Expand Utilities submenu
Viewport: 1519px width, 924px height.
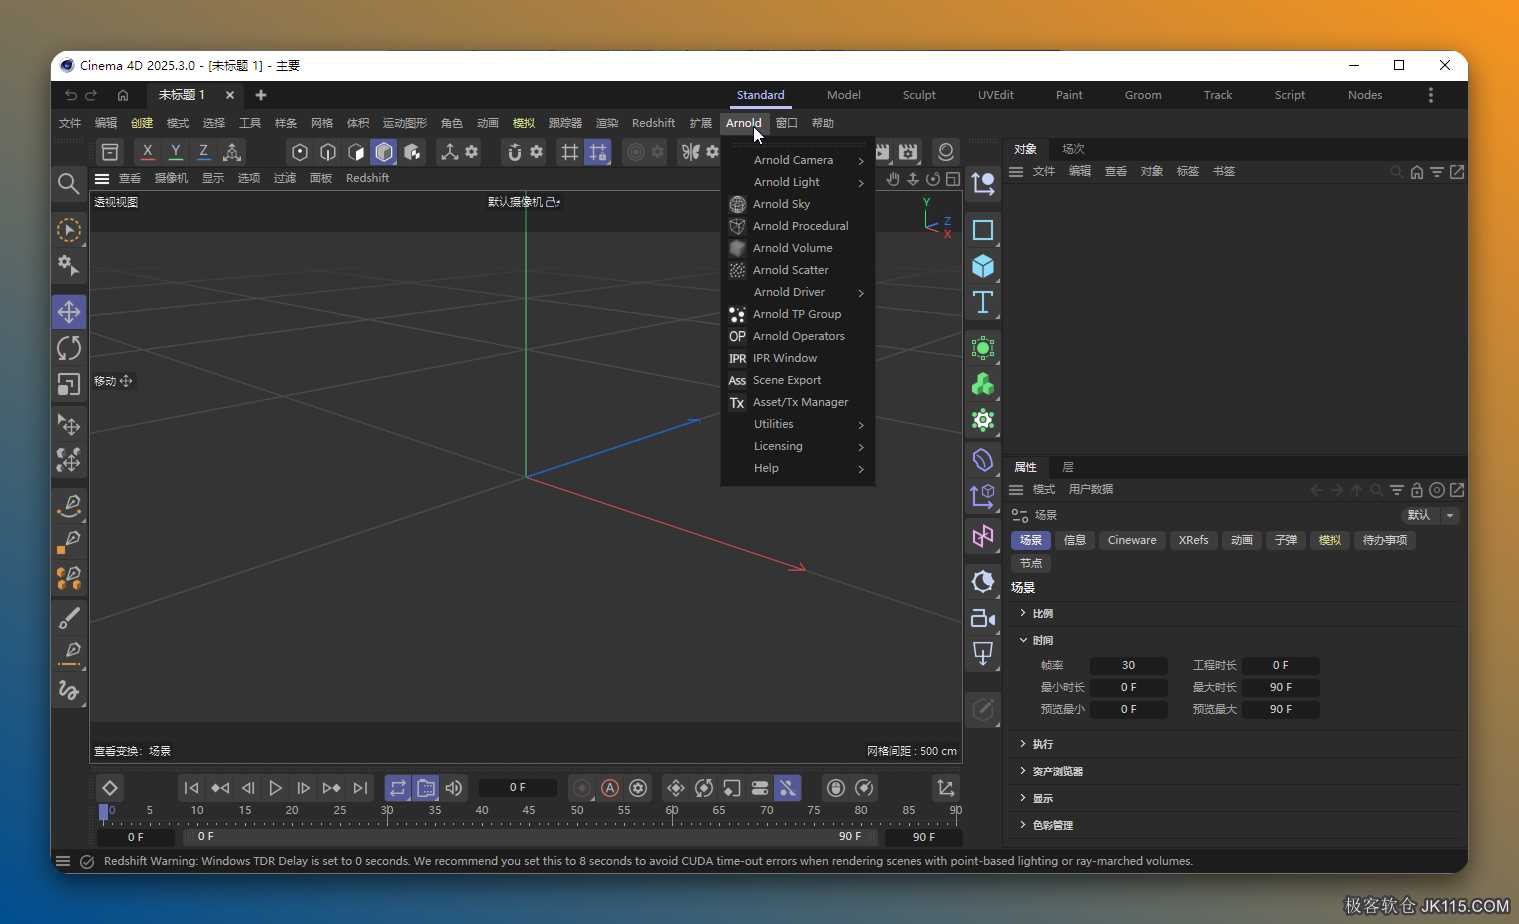click(798, 424)
